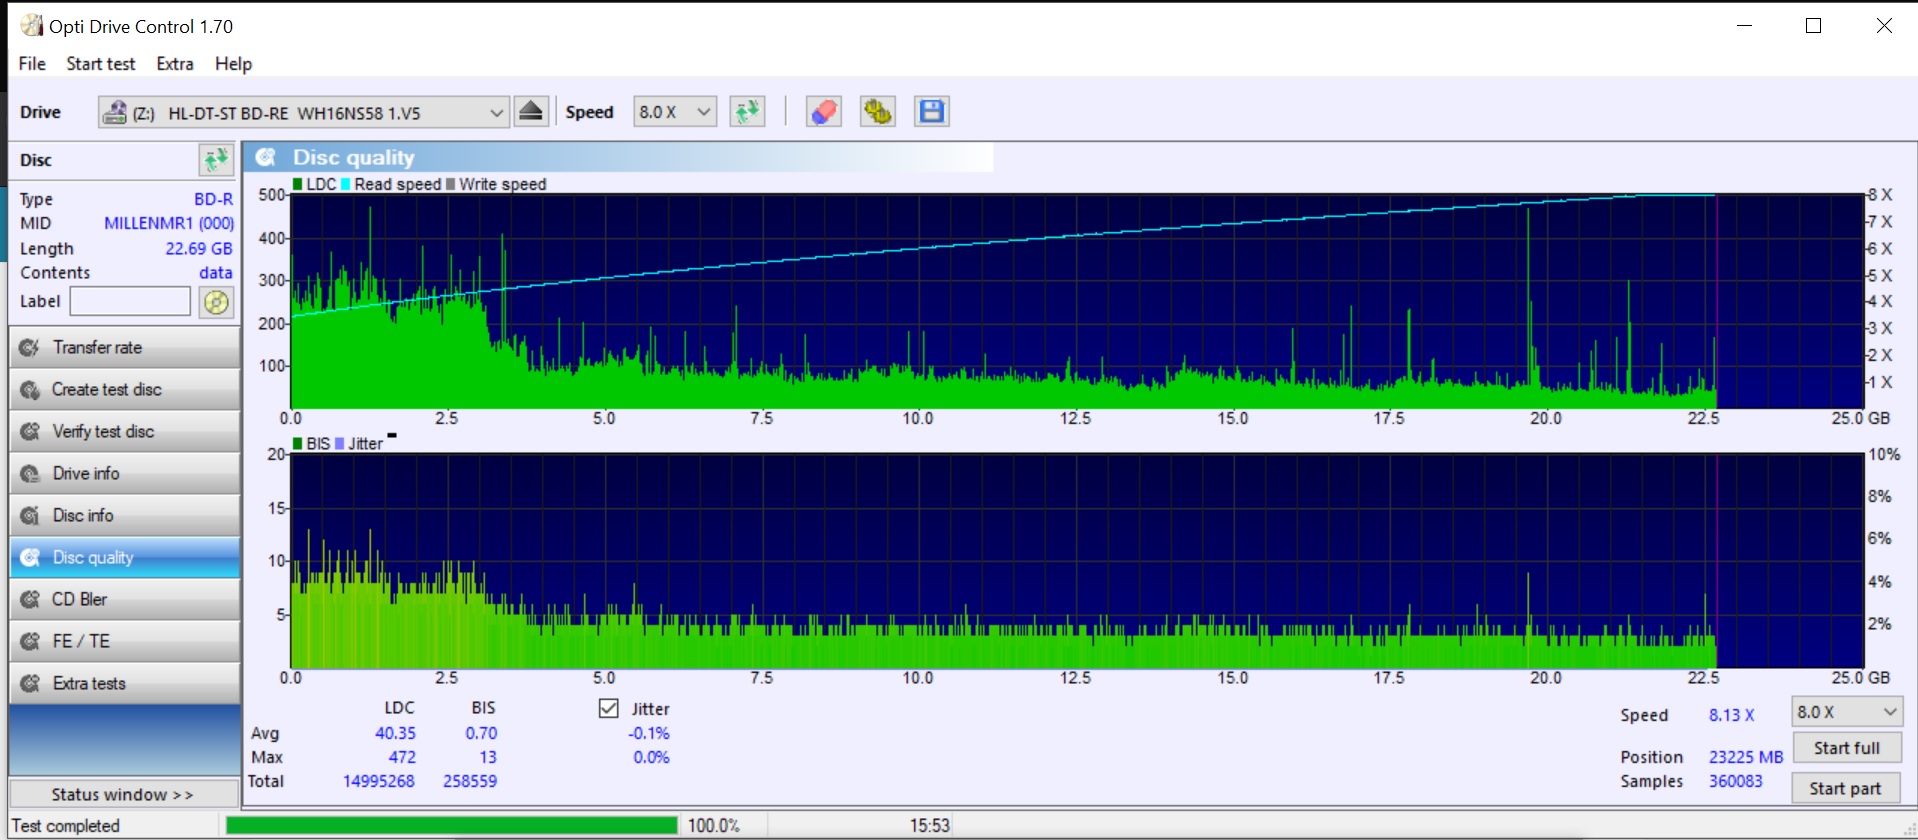The height and width of the screenshot is (840, 1918).
Task: Select Disc quality in sidebar
Action: point(124,557)
